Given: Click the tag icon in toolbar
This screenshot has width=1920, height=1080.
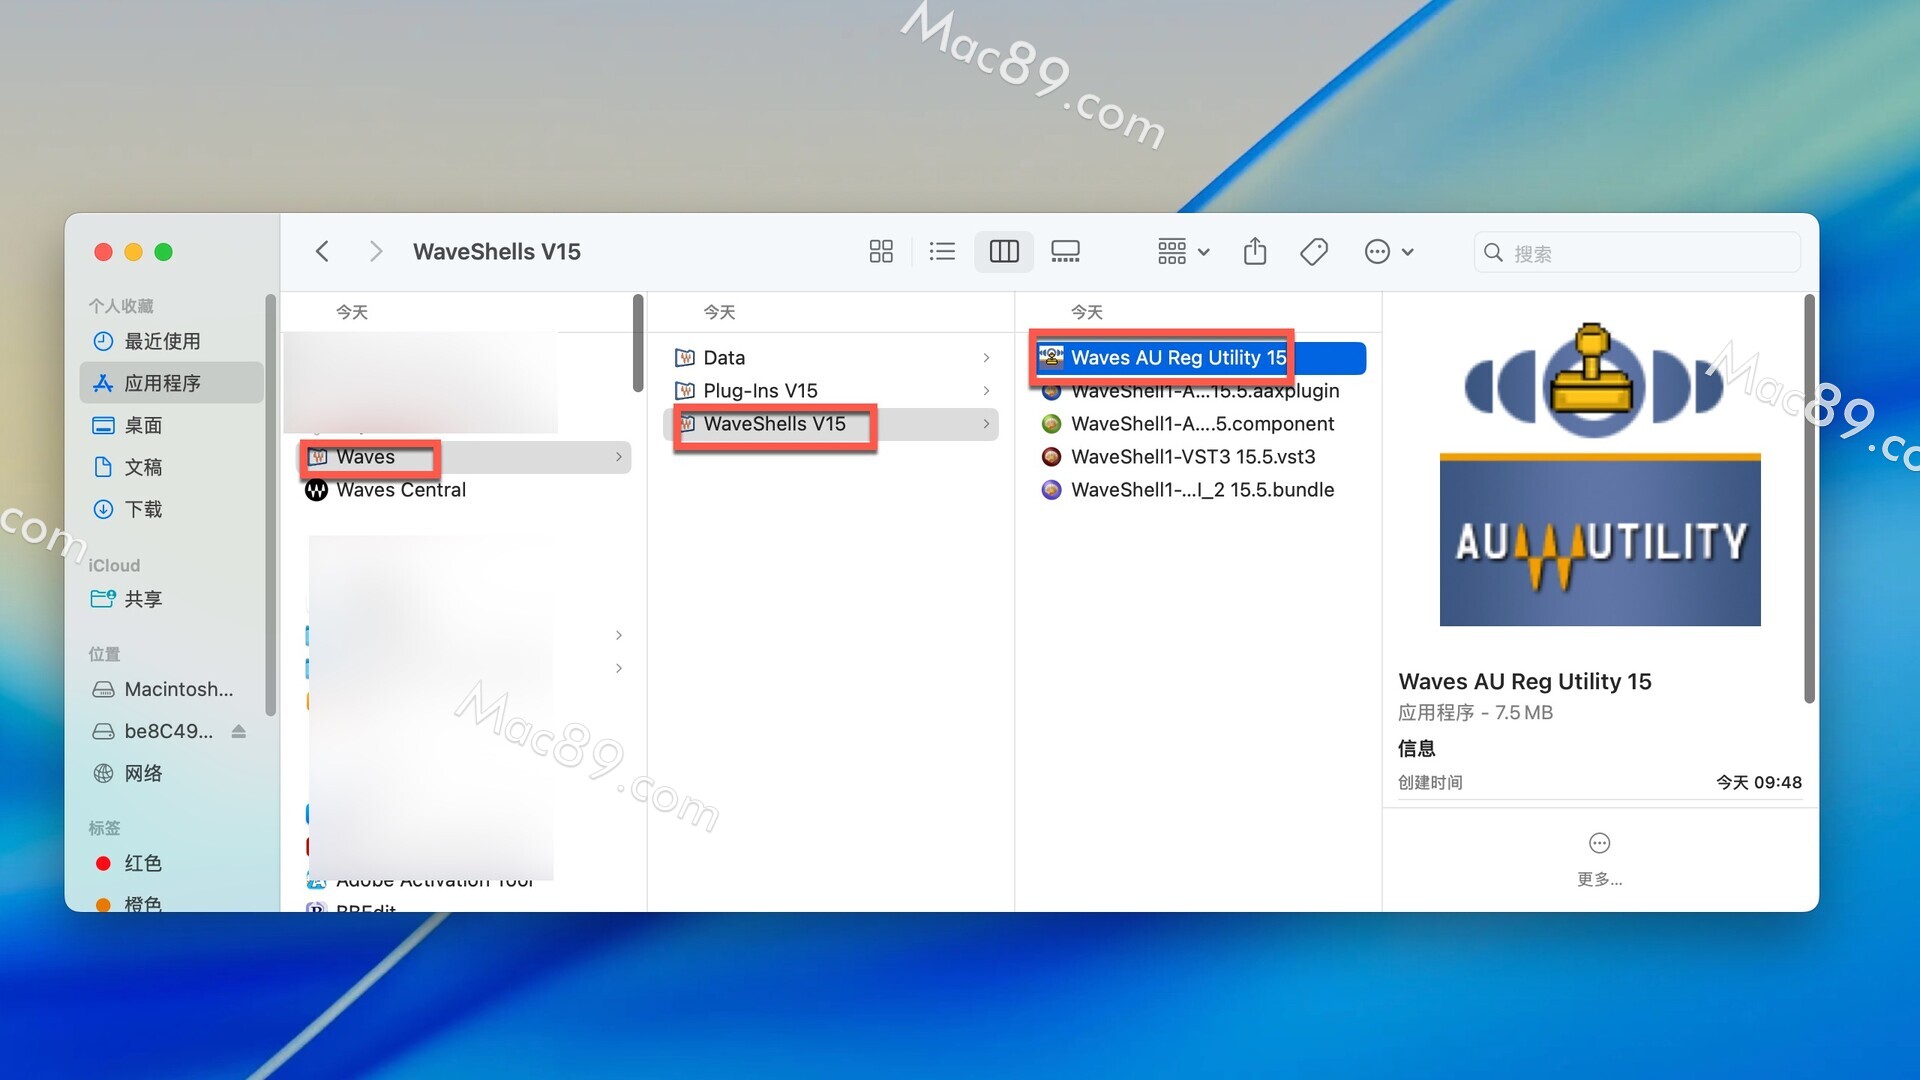Looking at the screenshot, I should tap(1313, 251).
